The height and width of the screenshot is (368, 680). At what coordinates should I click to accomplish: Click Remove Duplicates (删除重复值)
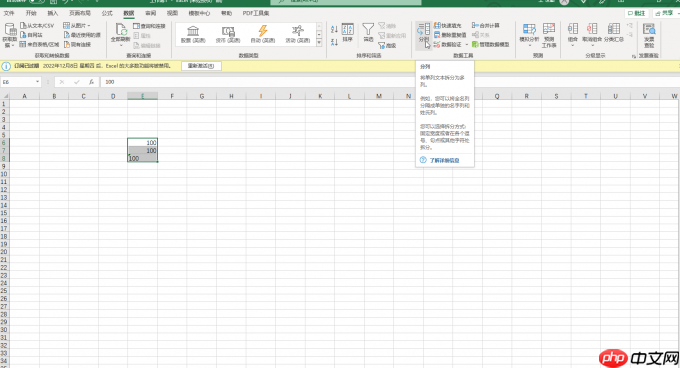450,35
